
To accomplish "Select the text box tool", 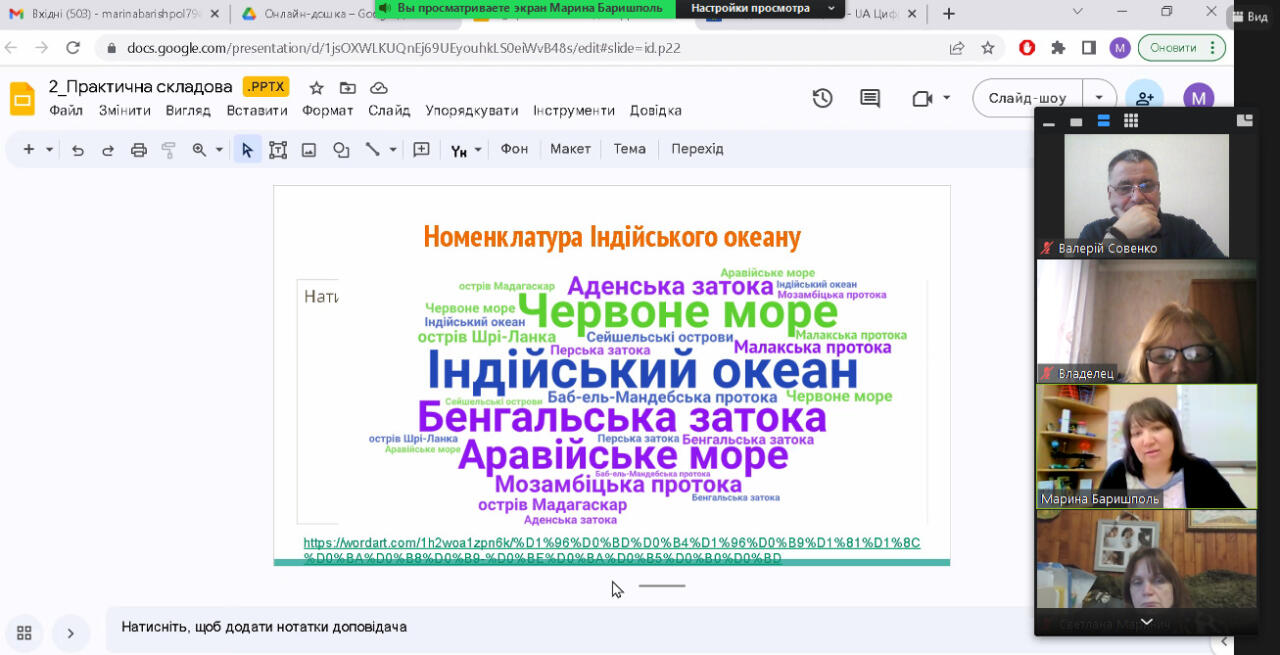I will 278,150.
